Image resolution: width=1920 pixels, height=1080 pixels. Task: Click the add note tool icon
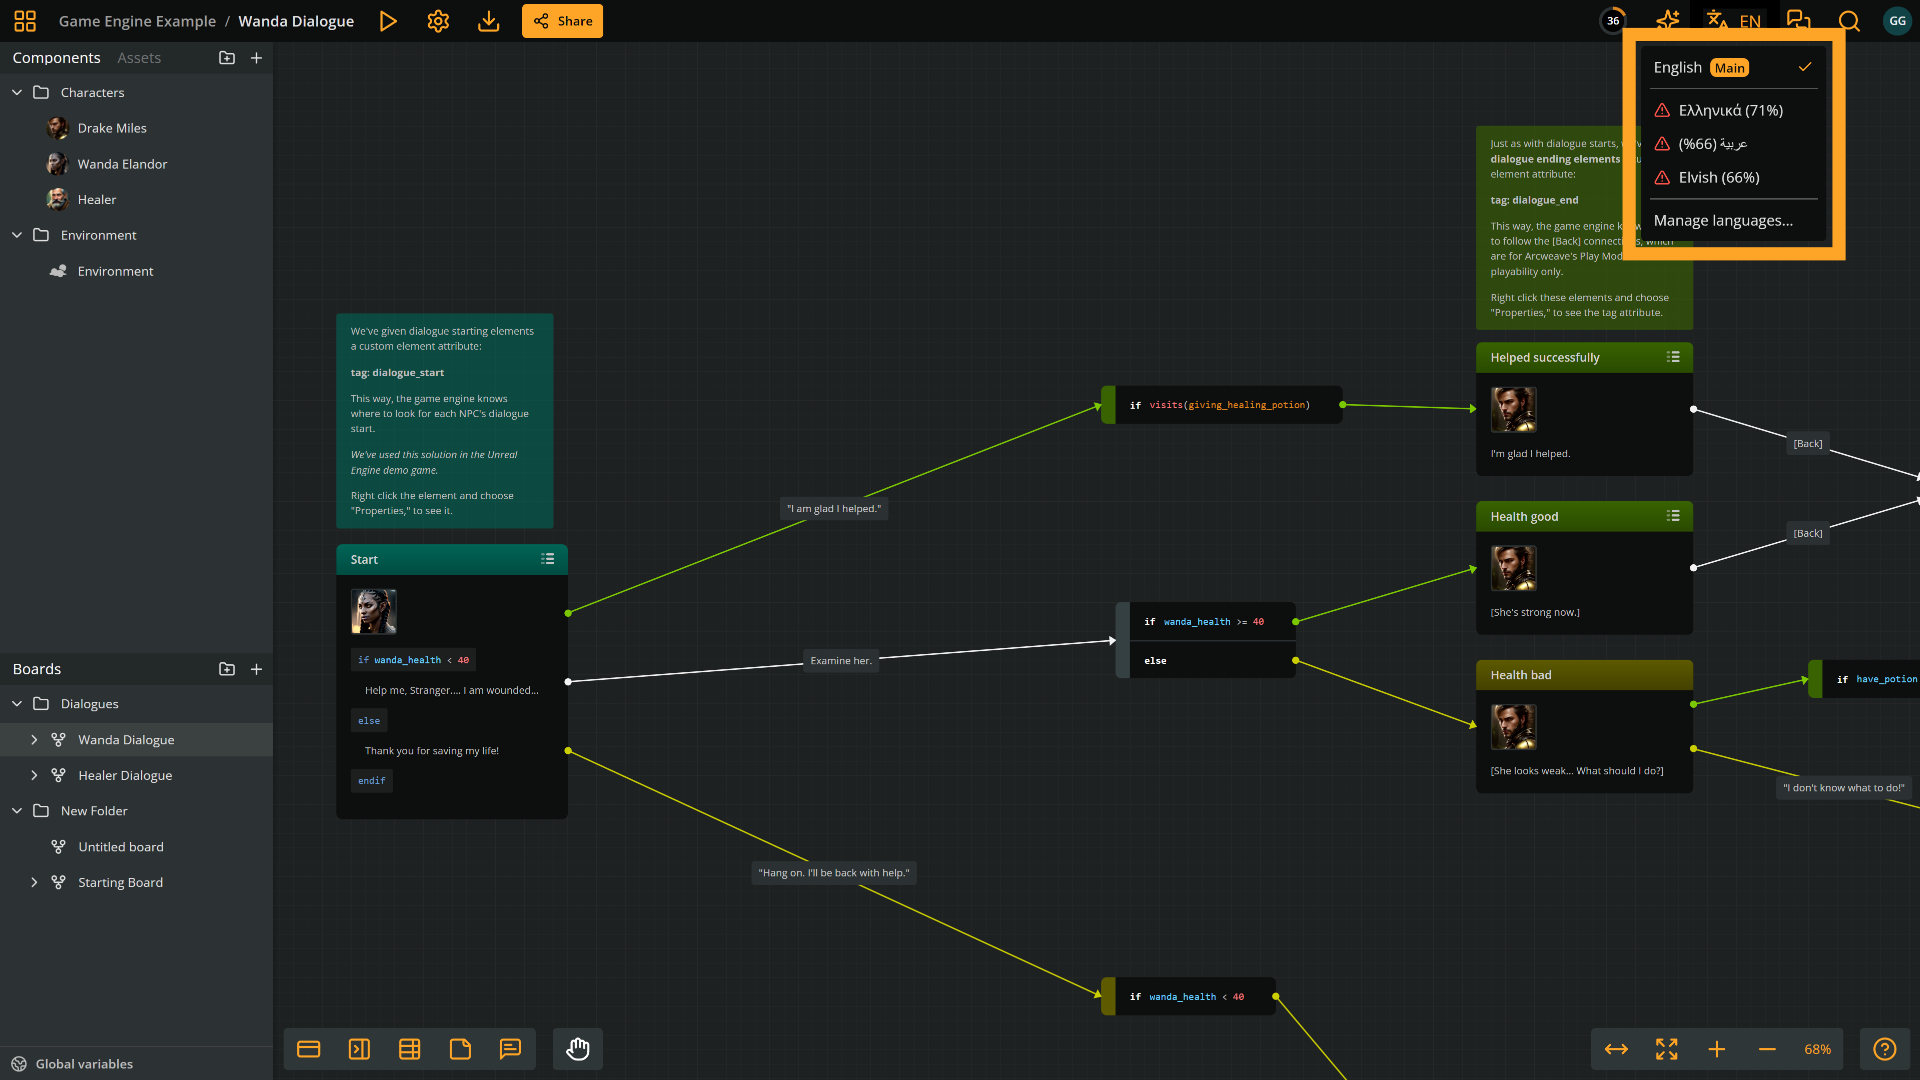[460, 1049]
